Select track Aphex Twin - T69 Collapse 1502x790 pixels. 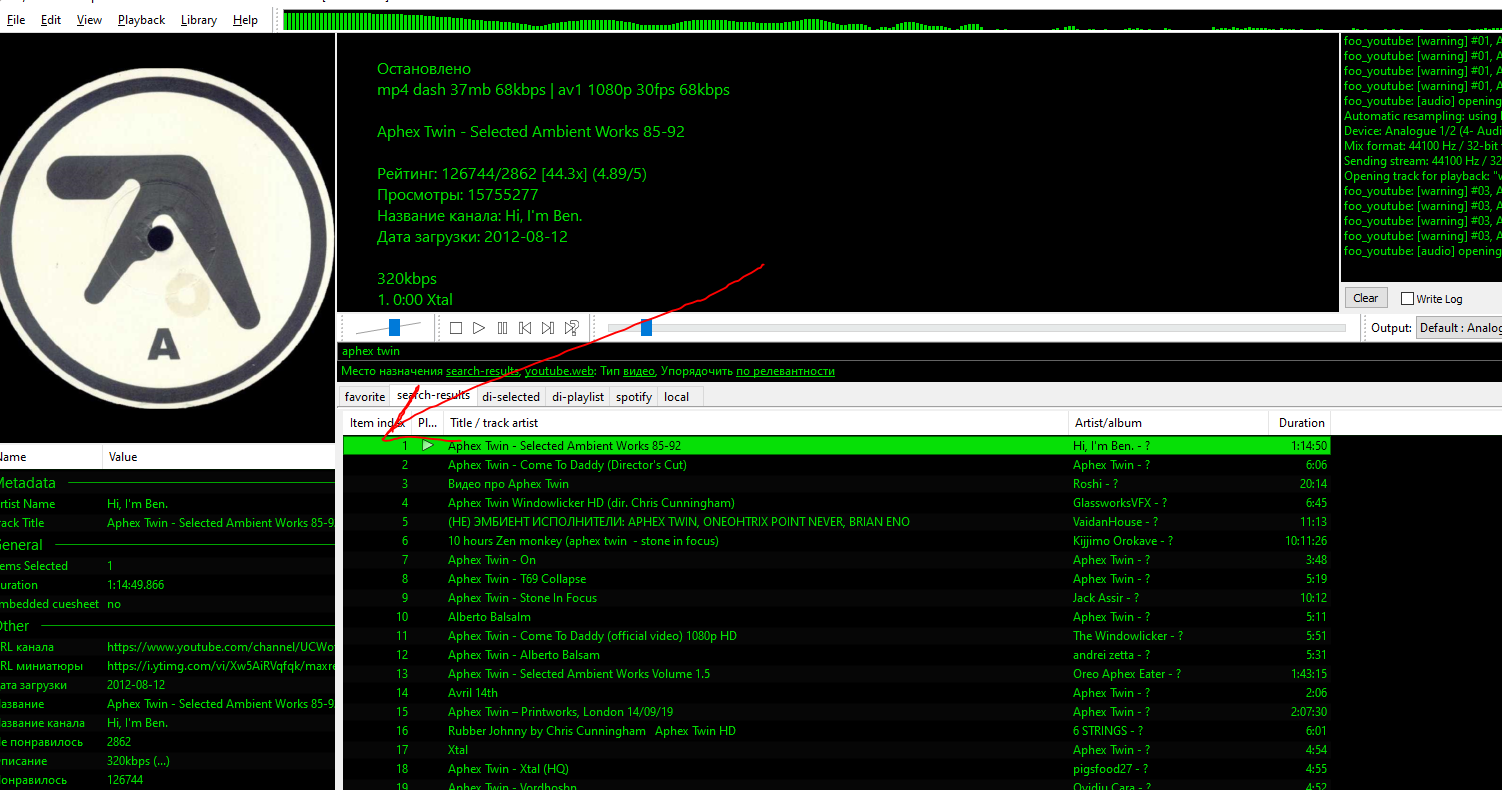(836, 579)
